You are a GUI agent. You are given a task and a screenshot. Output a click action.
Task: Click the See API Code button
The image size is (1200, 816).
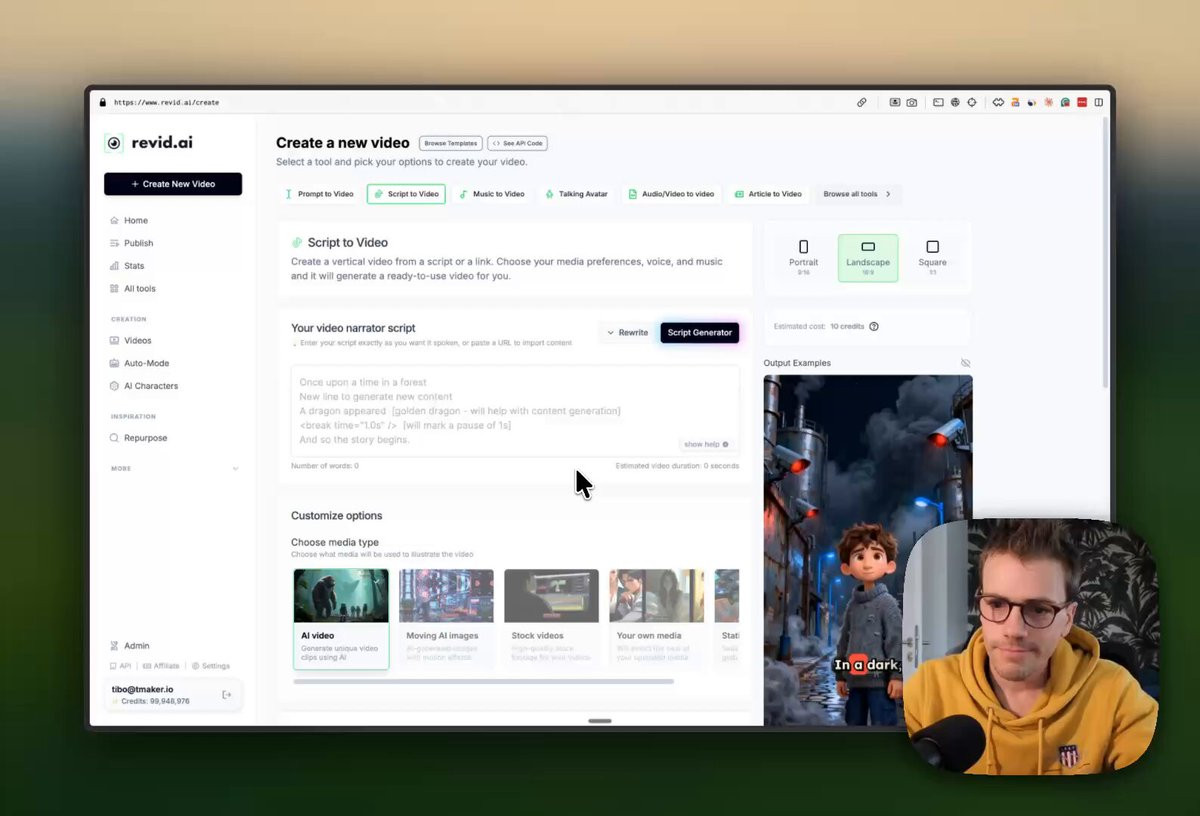pos(517,143)
